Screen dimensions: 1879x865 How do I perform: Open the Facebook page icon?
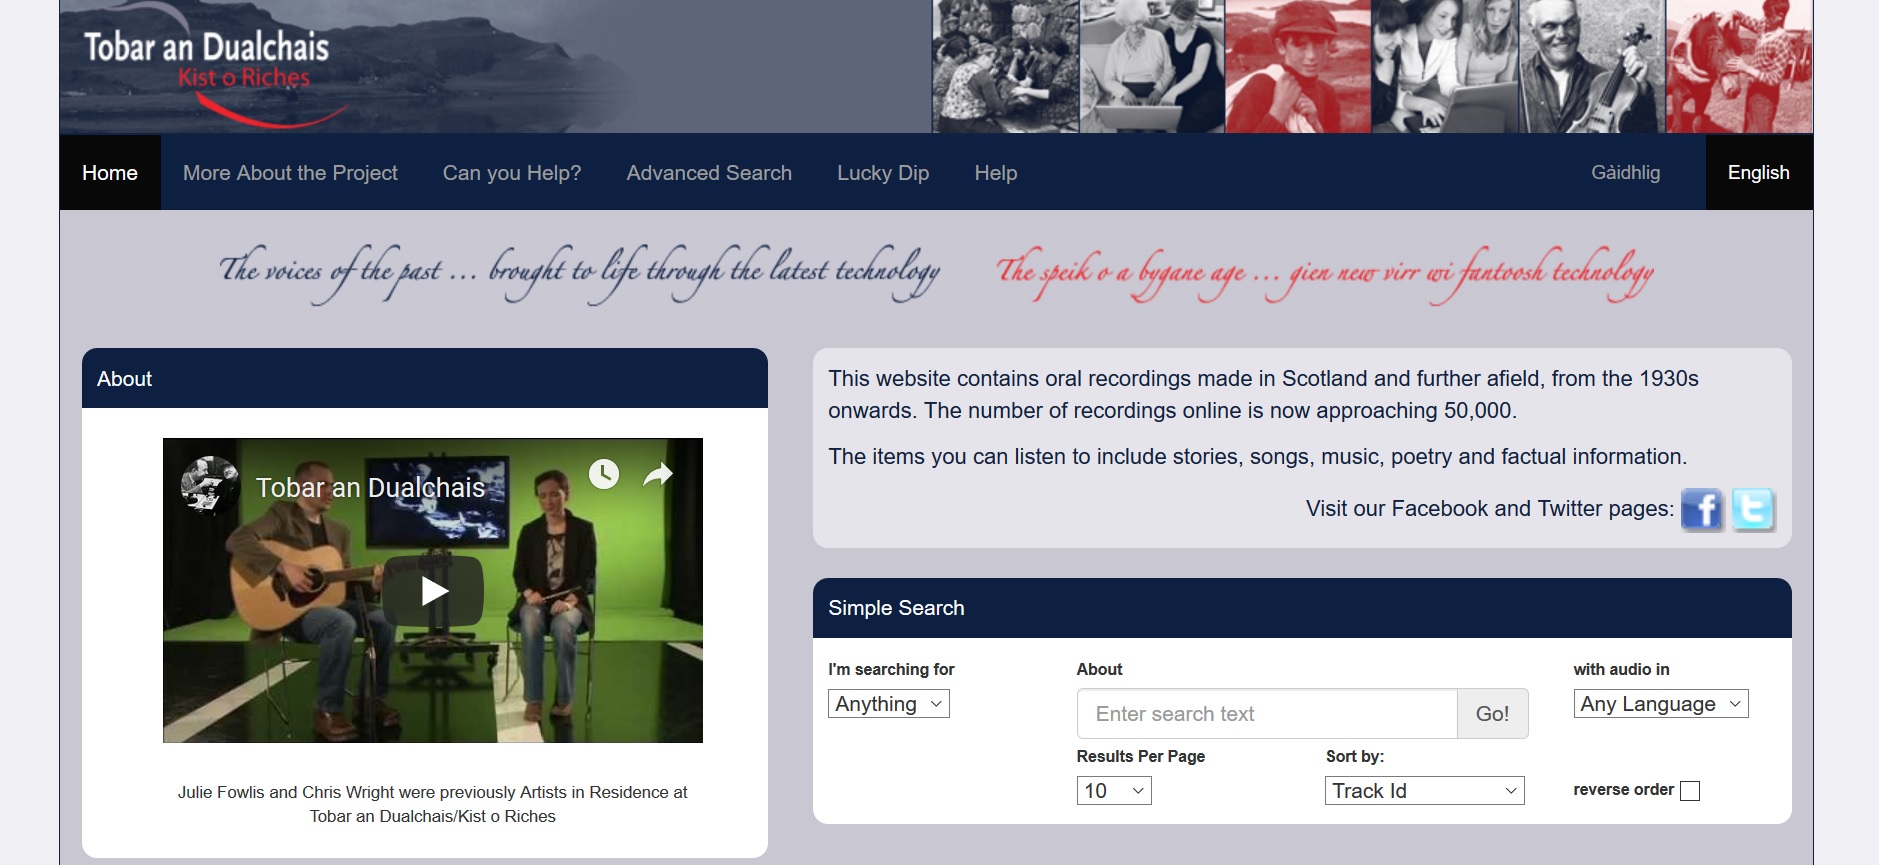click(1702, 510)
